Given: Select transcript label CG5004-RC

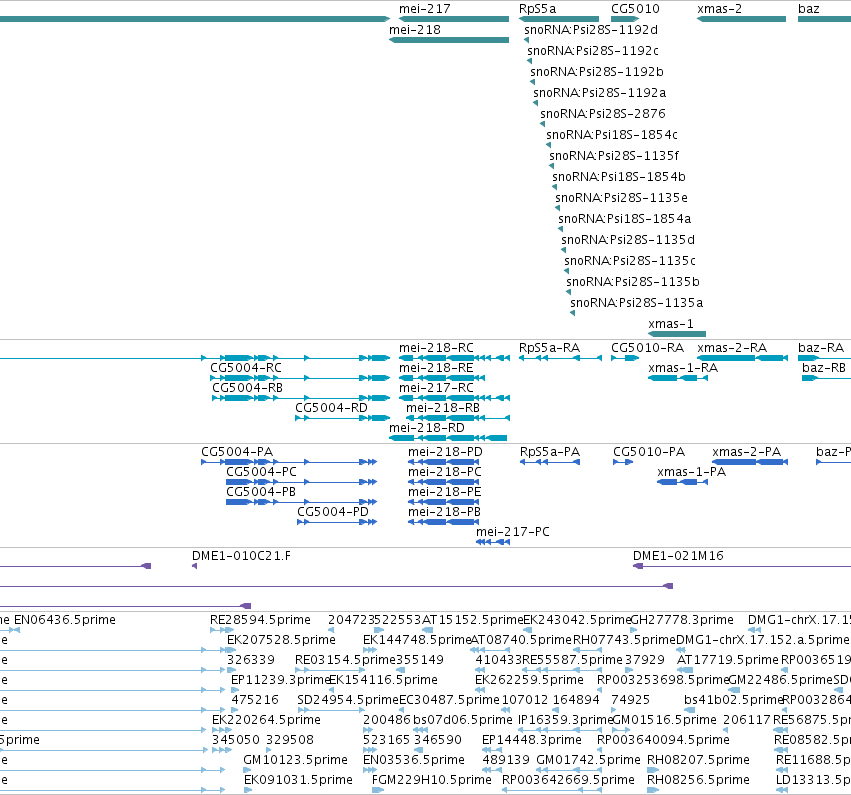Looking at the screenshot, I should click(x=246, y=368).
